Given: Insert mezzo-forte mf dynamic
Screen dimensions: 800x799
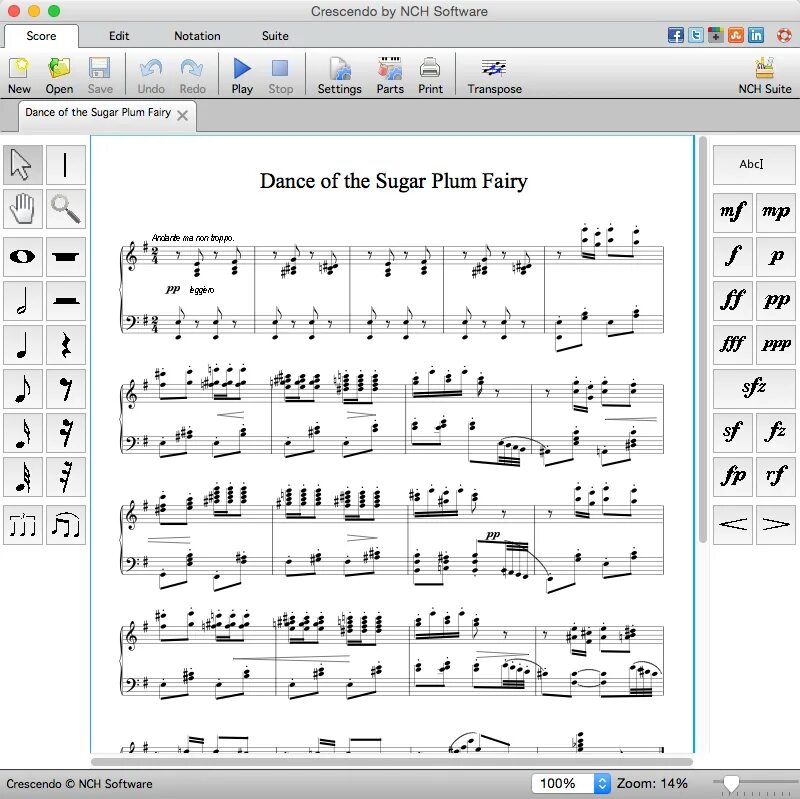Looking at the screenshot, I should [733, 213].
